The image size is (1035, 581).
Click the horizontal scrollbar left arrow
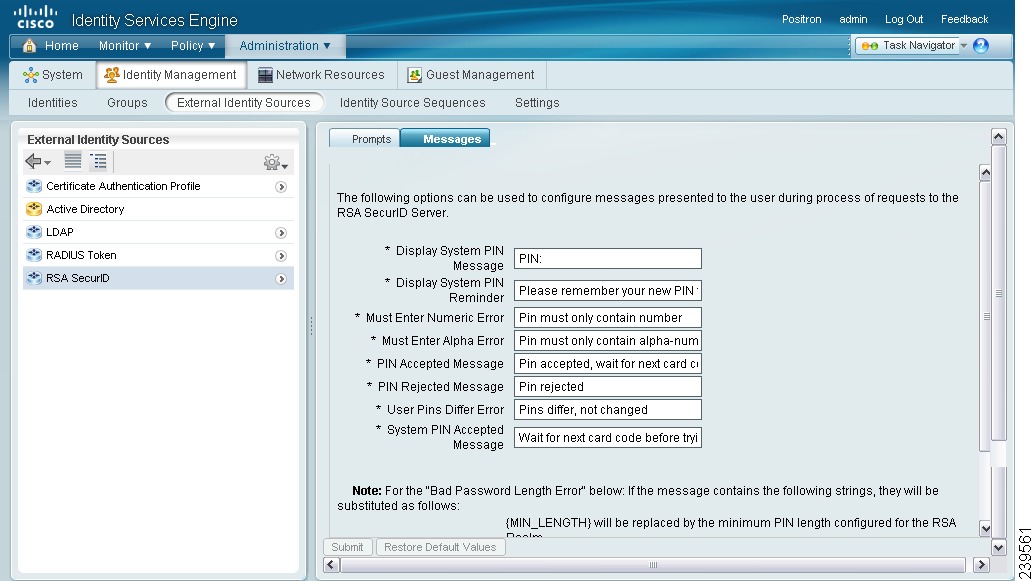click(331, 565)
